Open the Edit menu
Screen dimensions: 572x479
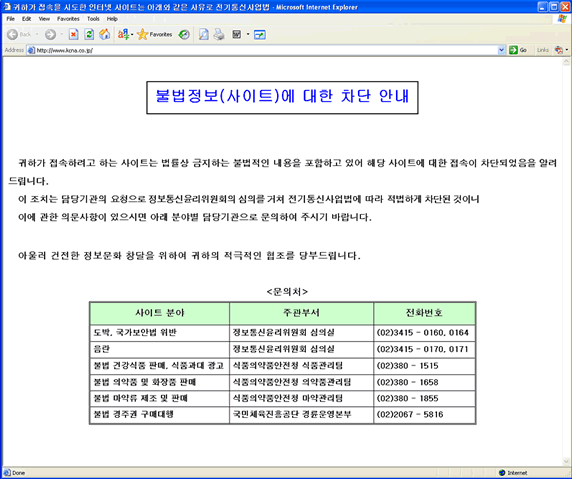tap(26, 19)
